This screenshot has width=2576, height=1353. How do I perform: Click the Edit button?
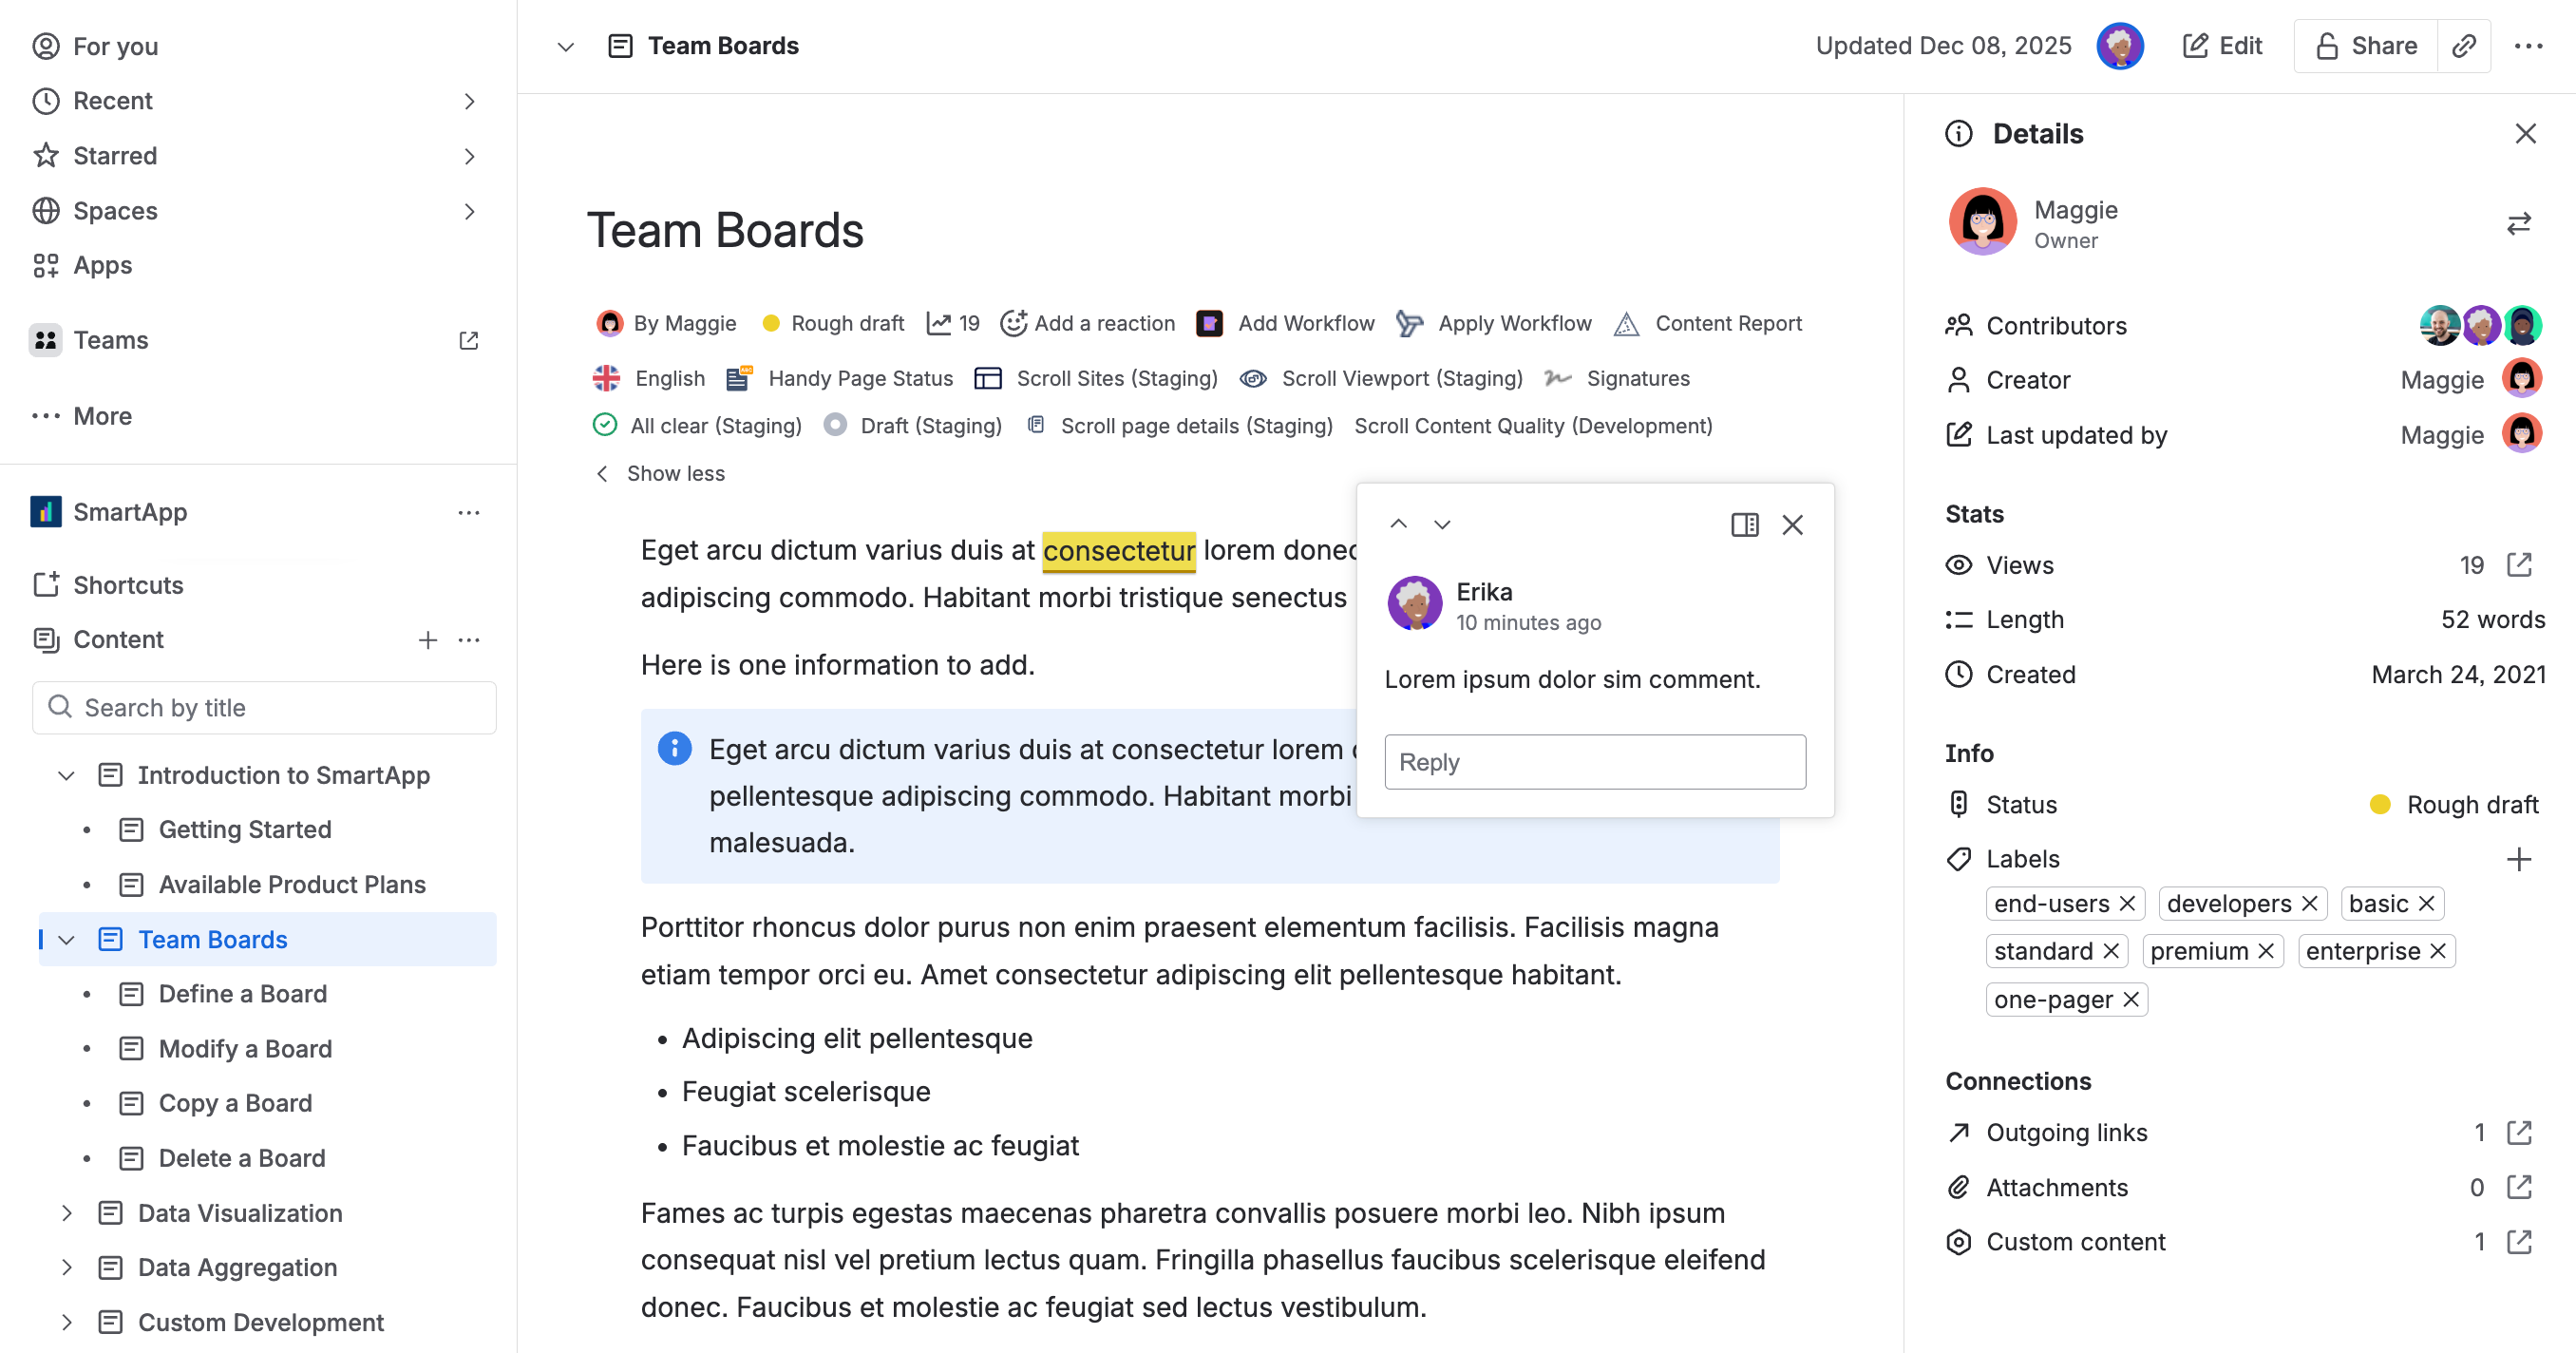click(x=2222, y=45)
